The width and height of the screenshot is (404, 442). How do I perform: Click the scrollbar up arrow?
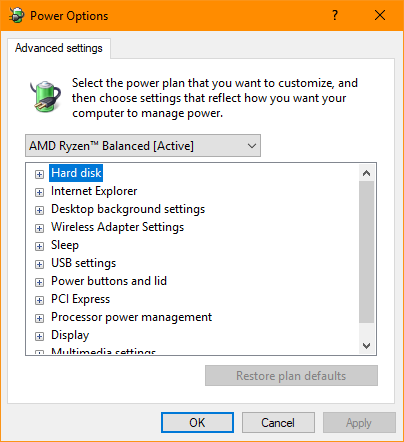[367, 173]
